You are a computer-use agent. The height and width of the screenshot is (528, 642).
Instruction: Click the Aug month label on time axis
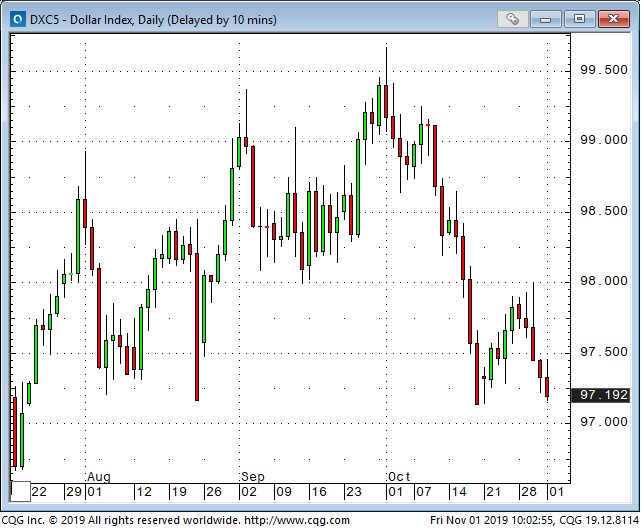[x=99, y=477]
